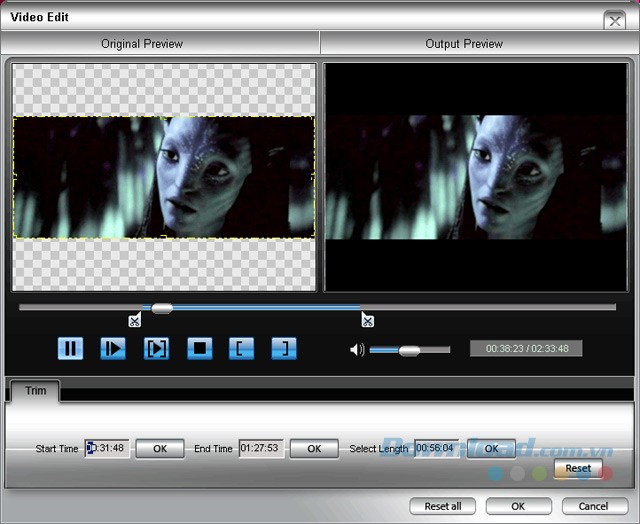Set trim end with right bracket icon
Image resolution: width=640 pixels, height=524 pixels.
pos(284,348)
